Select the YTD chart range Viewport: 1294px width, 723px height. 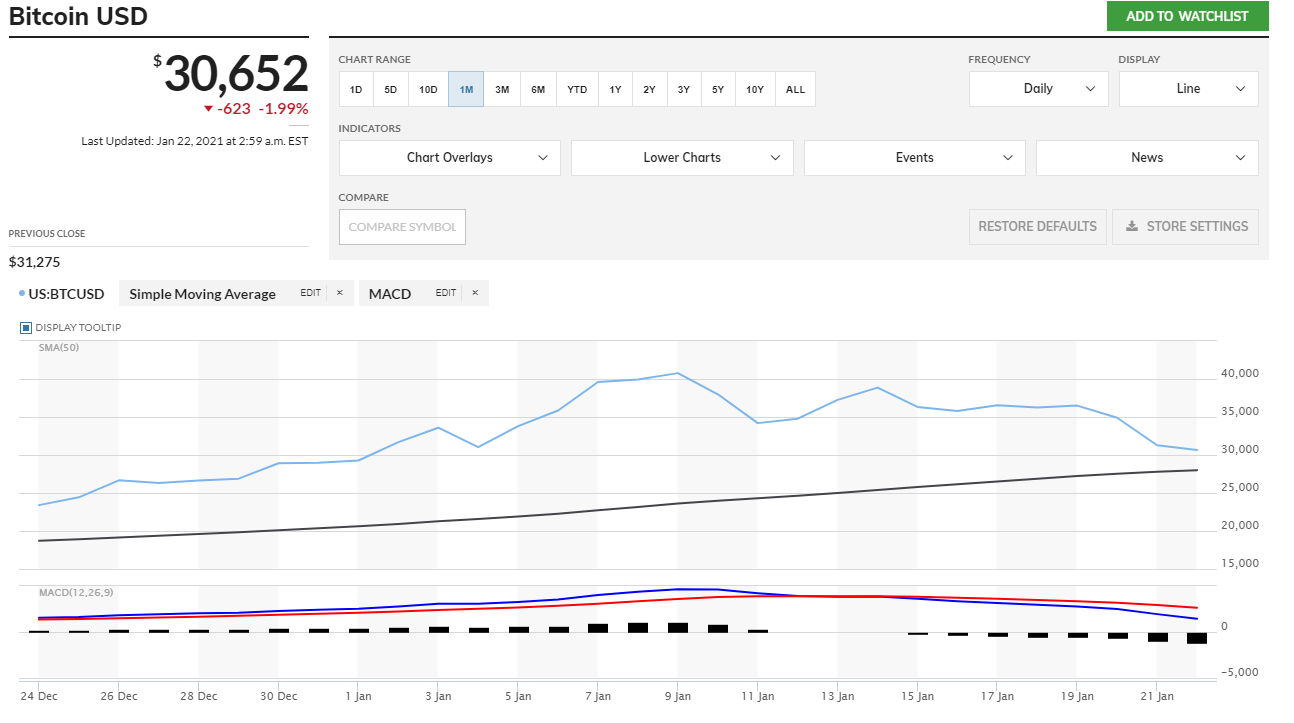[x=577, y=90]
